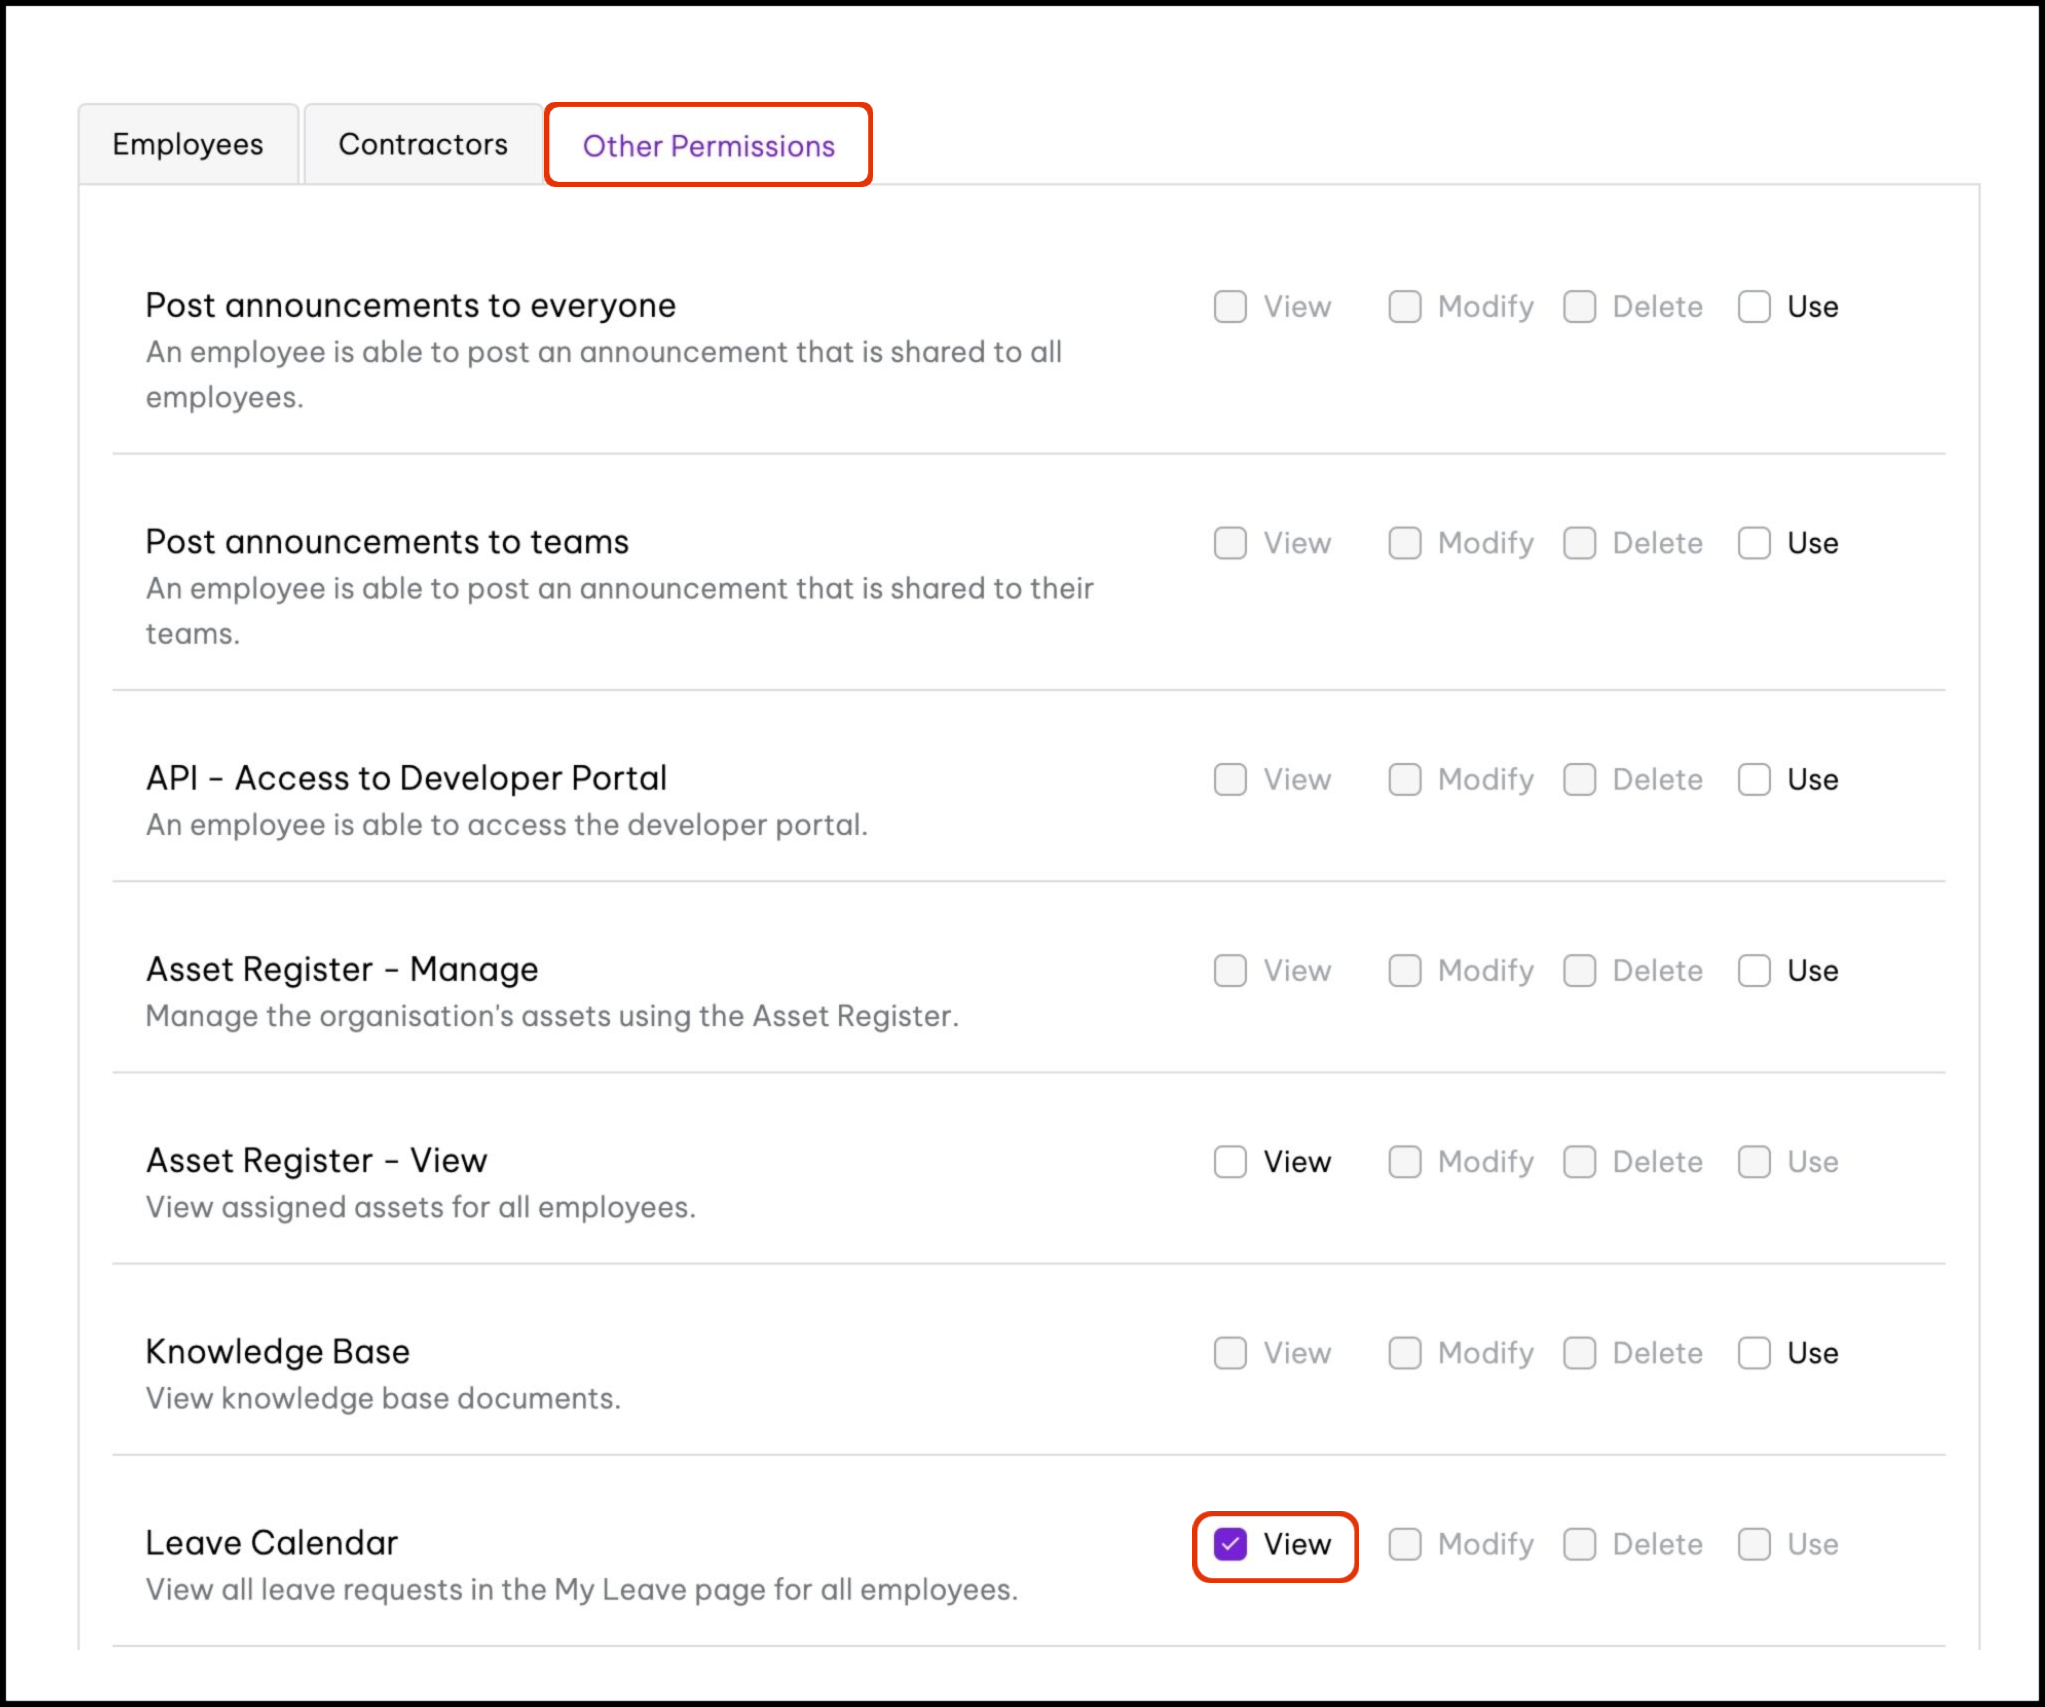Open the Contractors tab
2045x1707 pixels.
pos(422,145)
